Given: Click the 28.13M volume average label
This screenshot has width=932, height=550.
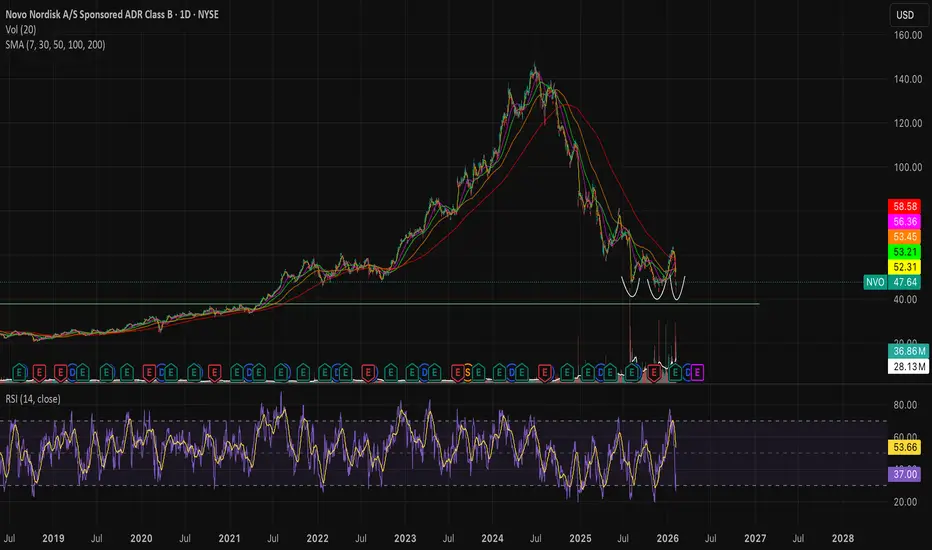Looking at the screenshot, I should pos(909,366).
